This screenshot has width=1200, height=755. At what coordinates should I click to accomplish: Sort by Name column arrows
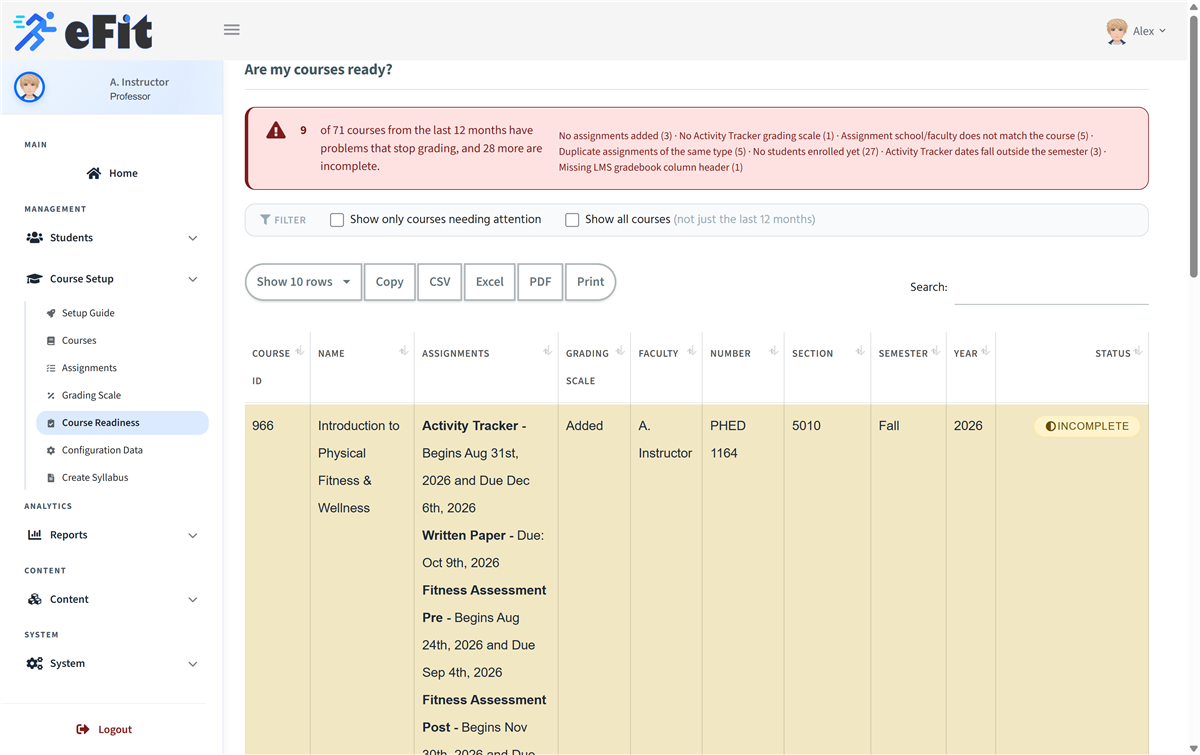(403, 351)
